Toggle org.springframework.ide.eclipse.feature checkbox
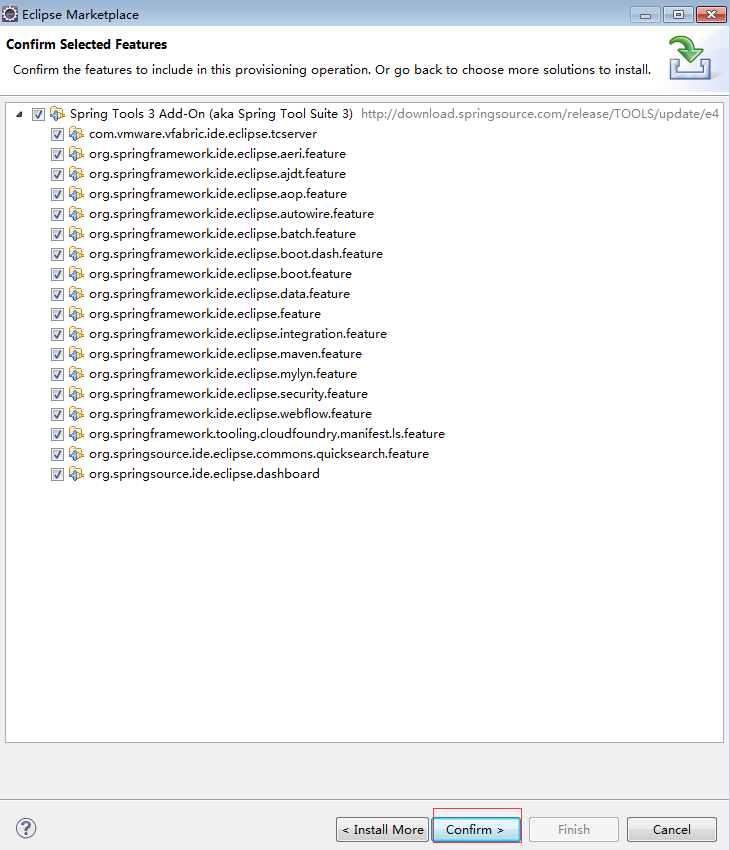 tap(57, 314)
